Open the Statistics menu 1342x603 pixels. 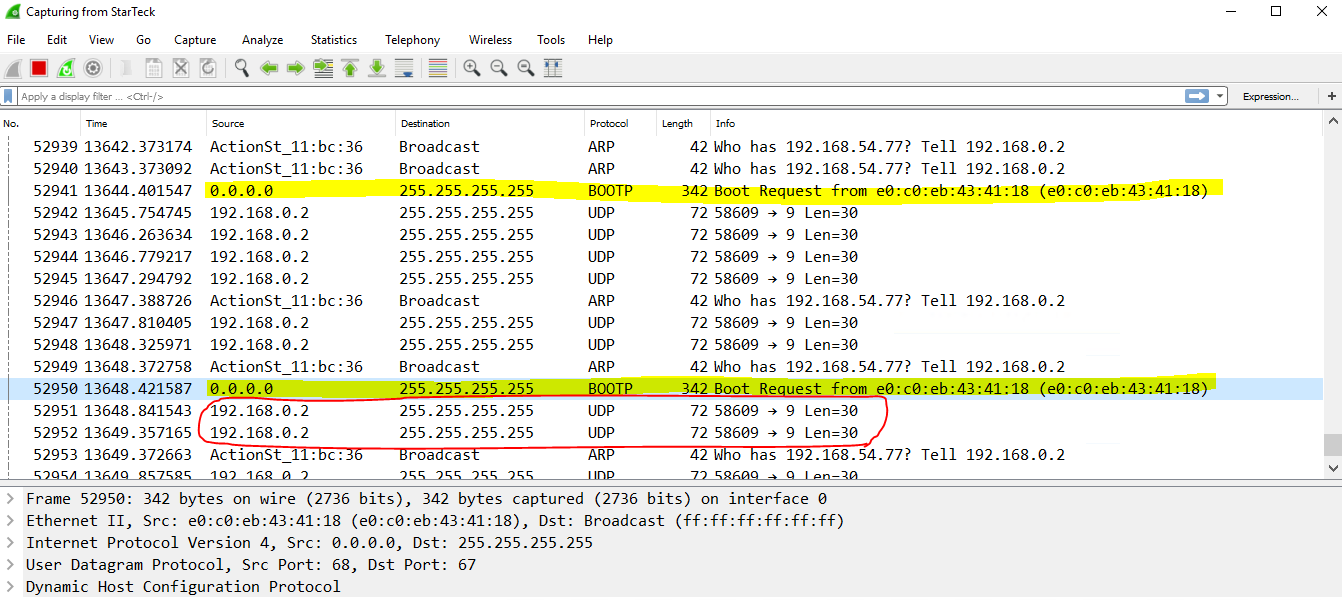pos(334,40)
